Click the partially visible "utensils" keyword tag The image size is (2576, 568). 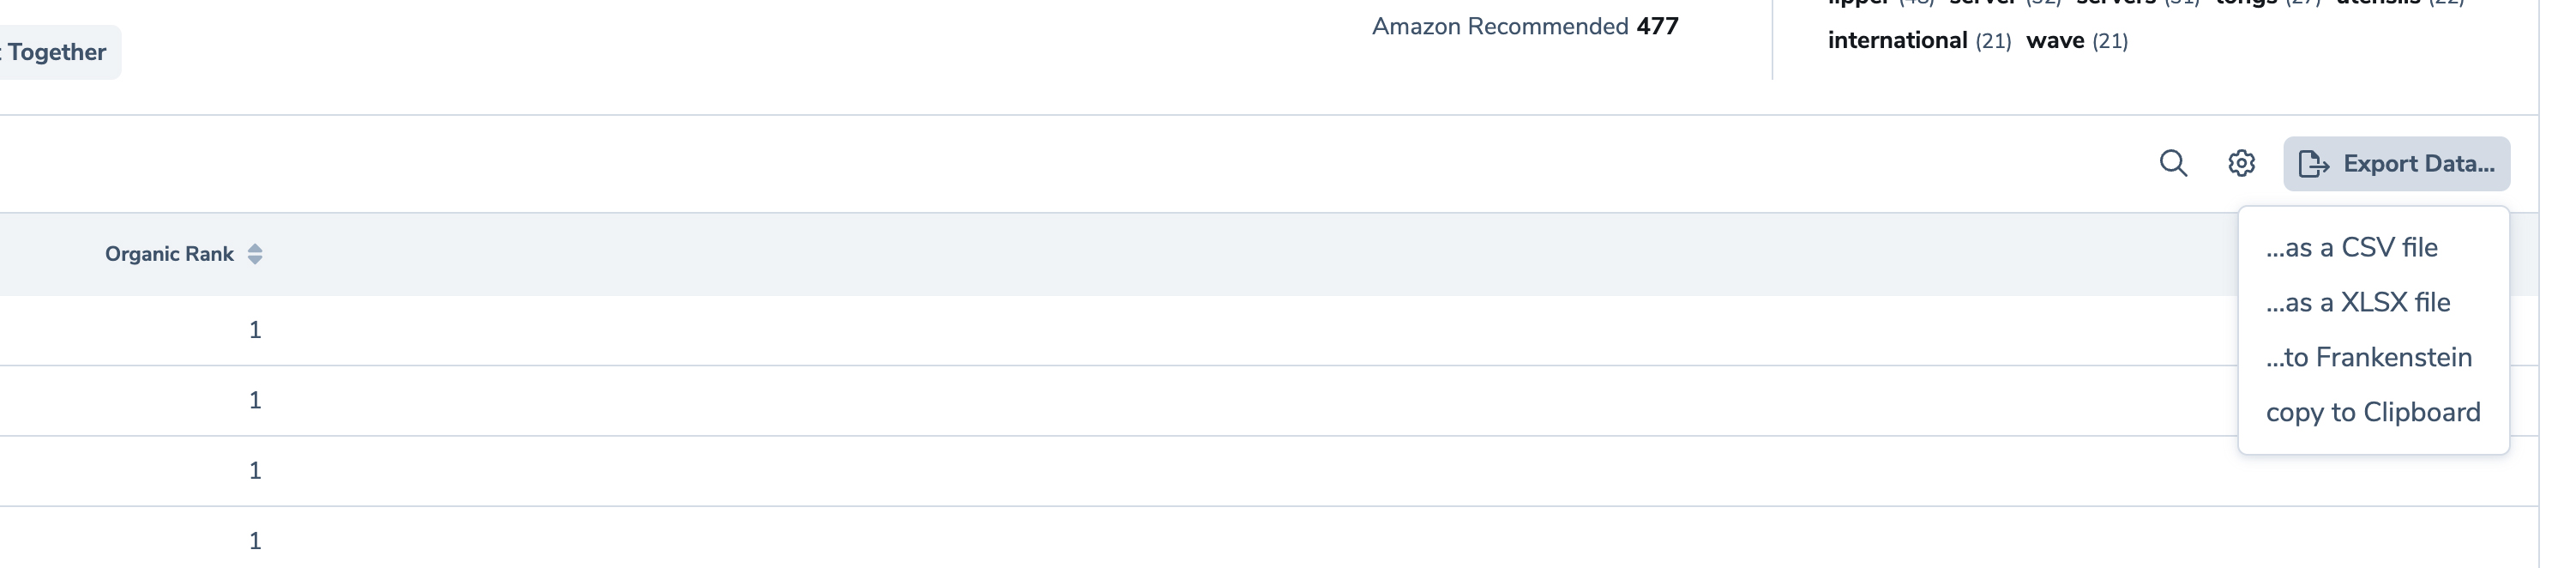coord(2378,3)
